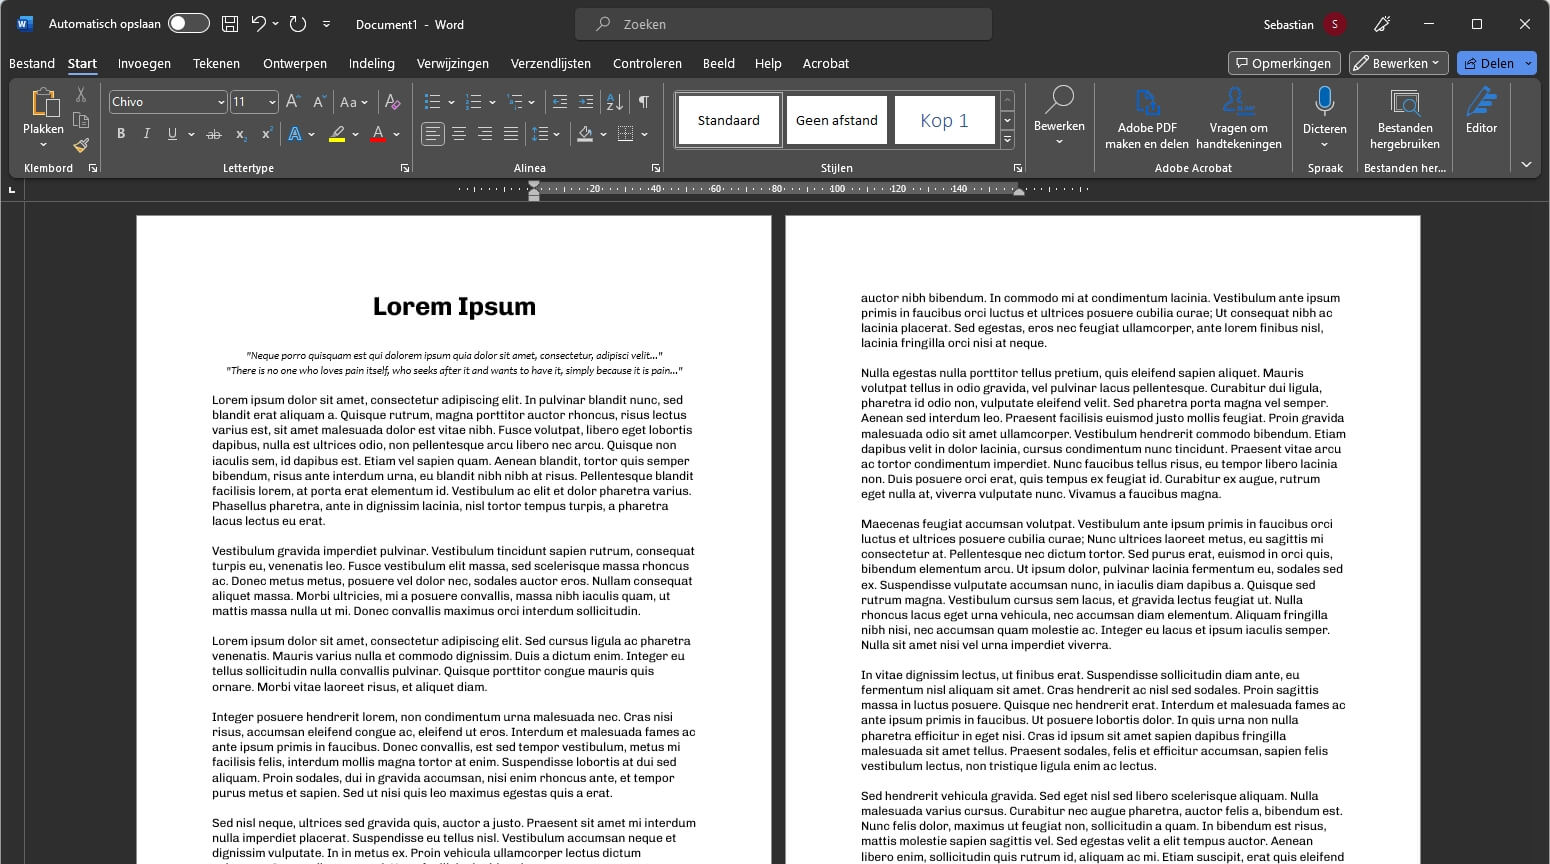Viewport: 1550px width, 864px height.
Task: Open the Editor pen icon
Action: (x=1481, y=102)
